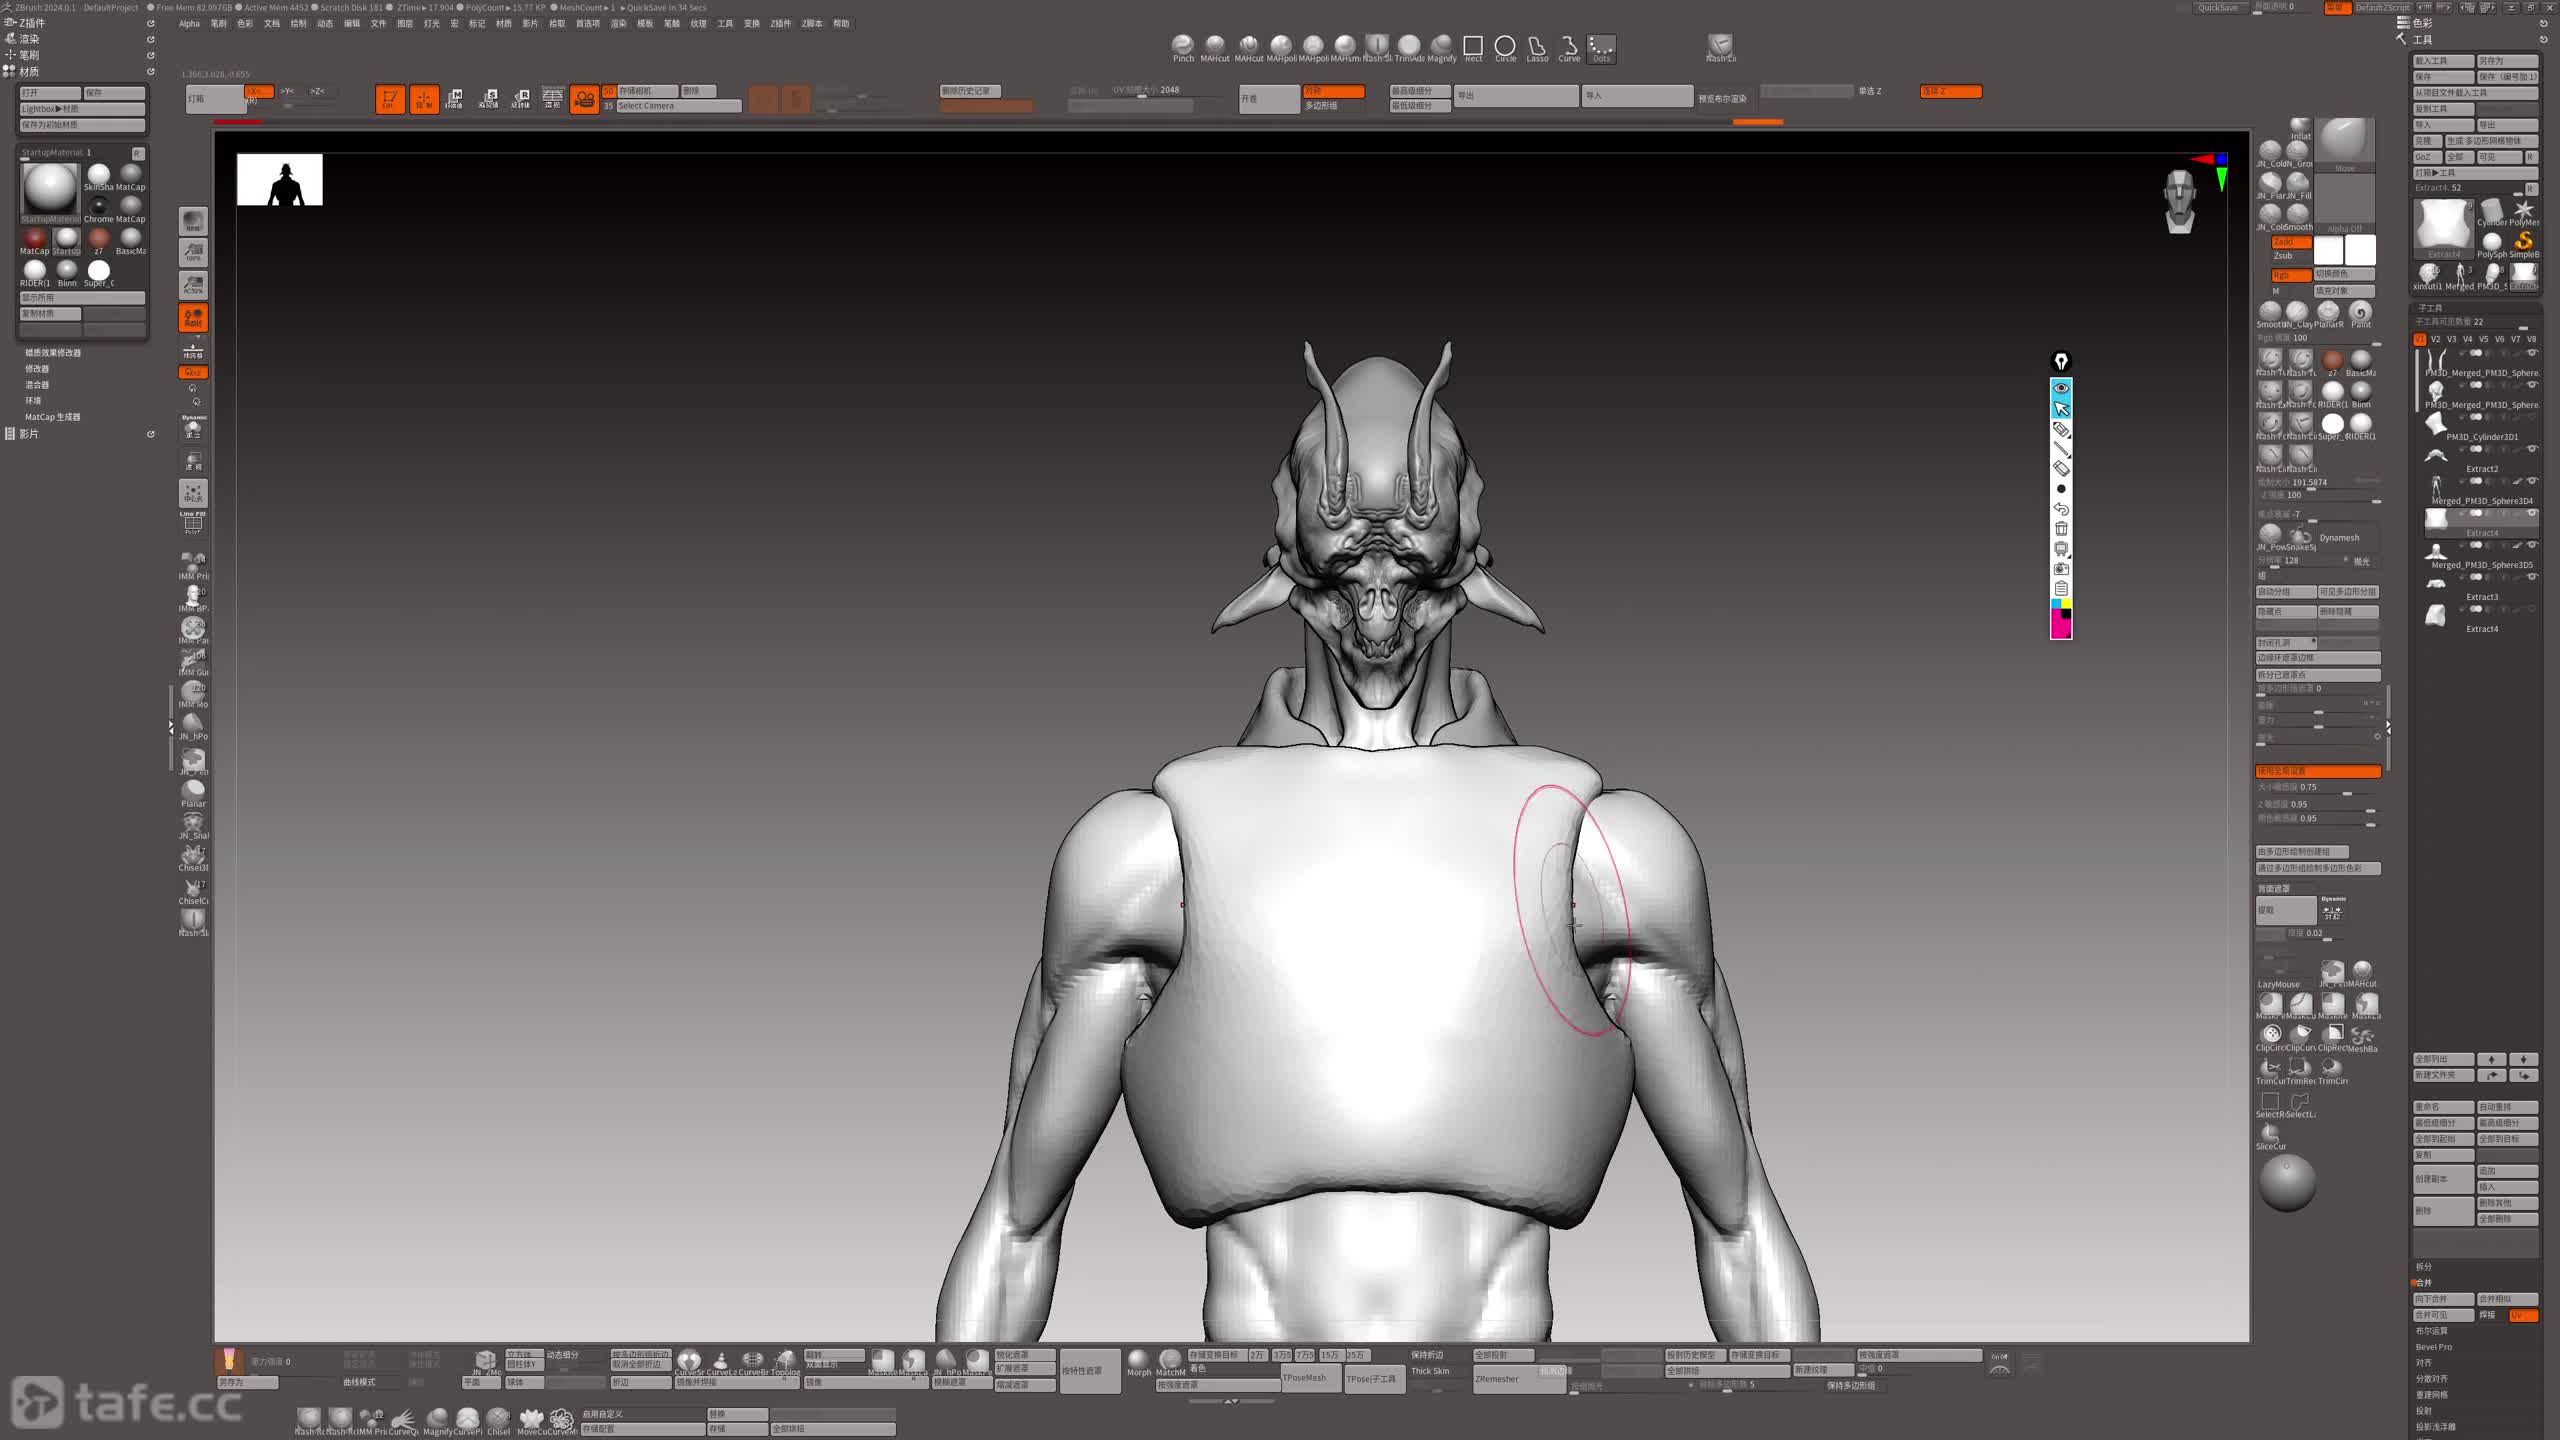The image size is (2560, 1440).
Task: Open the Select Camera dropdown
Action: click(x=678, y=106)
